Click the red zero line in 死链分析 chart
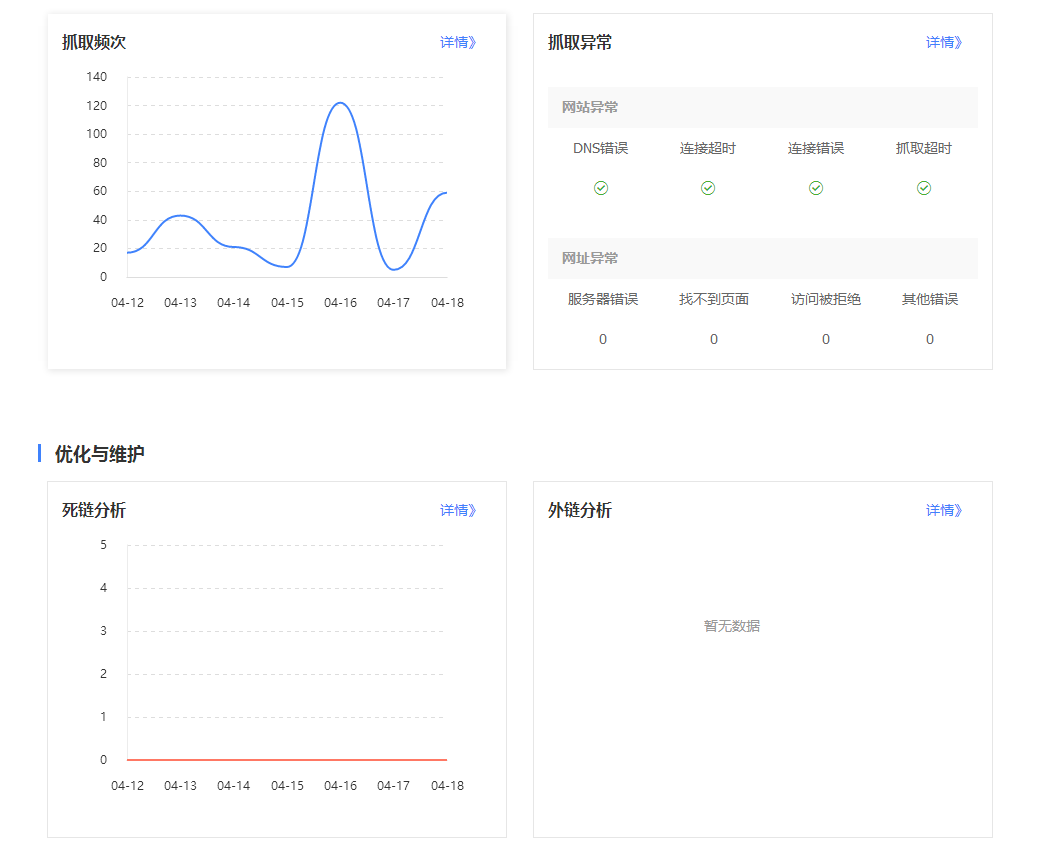Viewport: 1047px width, 859px height. point(287,760)
